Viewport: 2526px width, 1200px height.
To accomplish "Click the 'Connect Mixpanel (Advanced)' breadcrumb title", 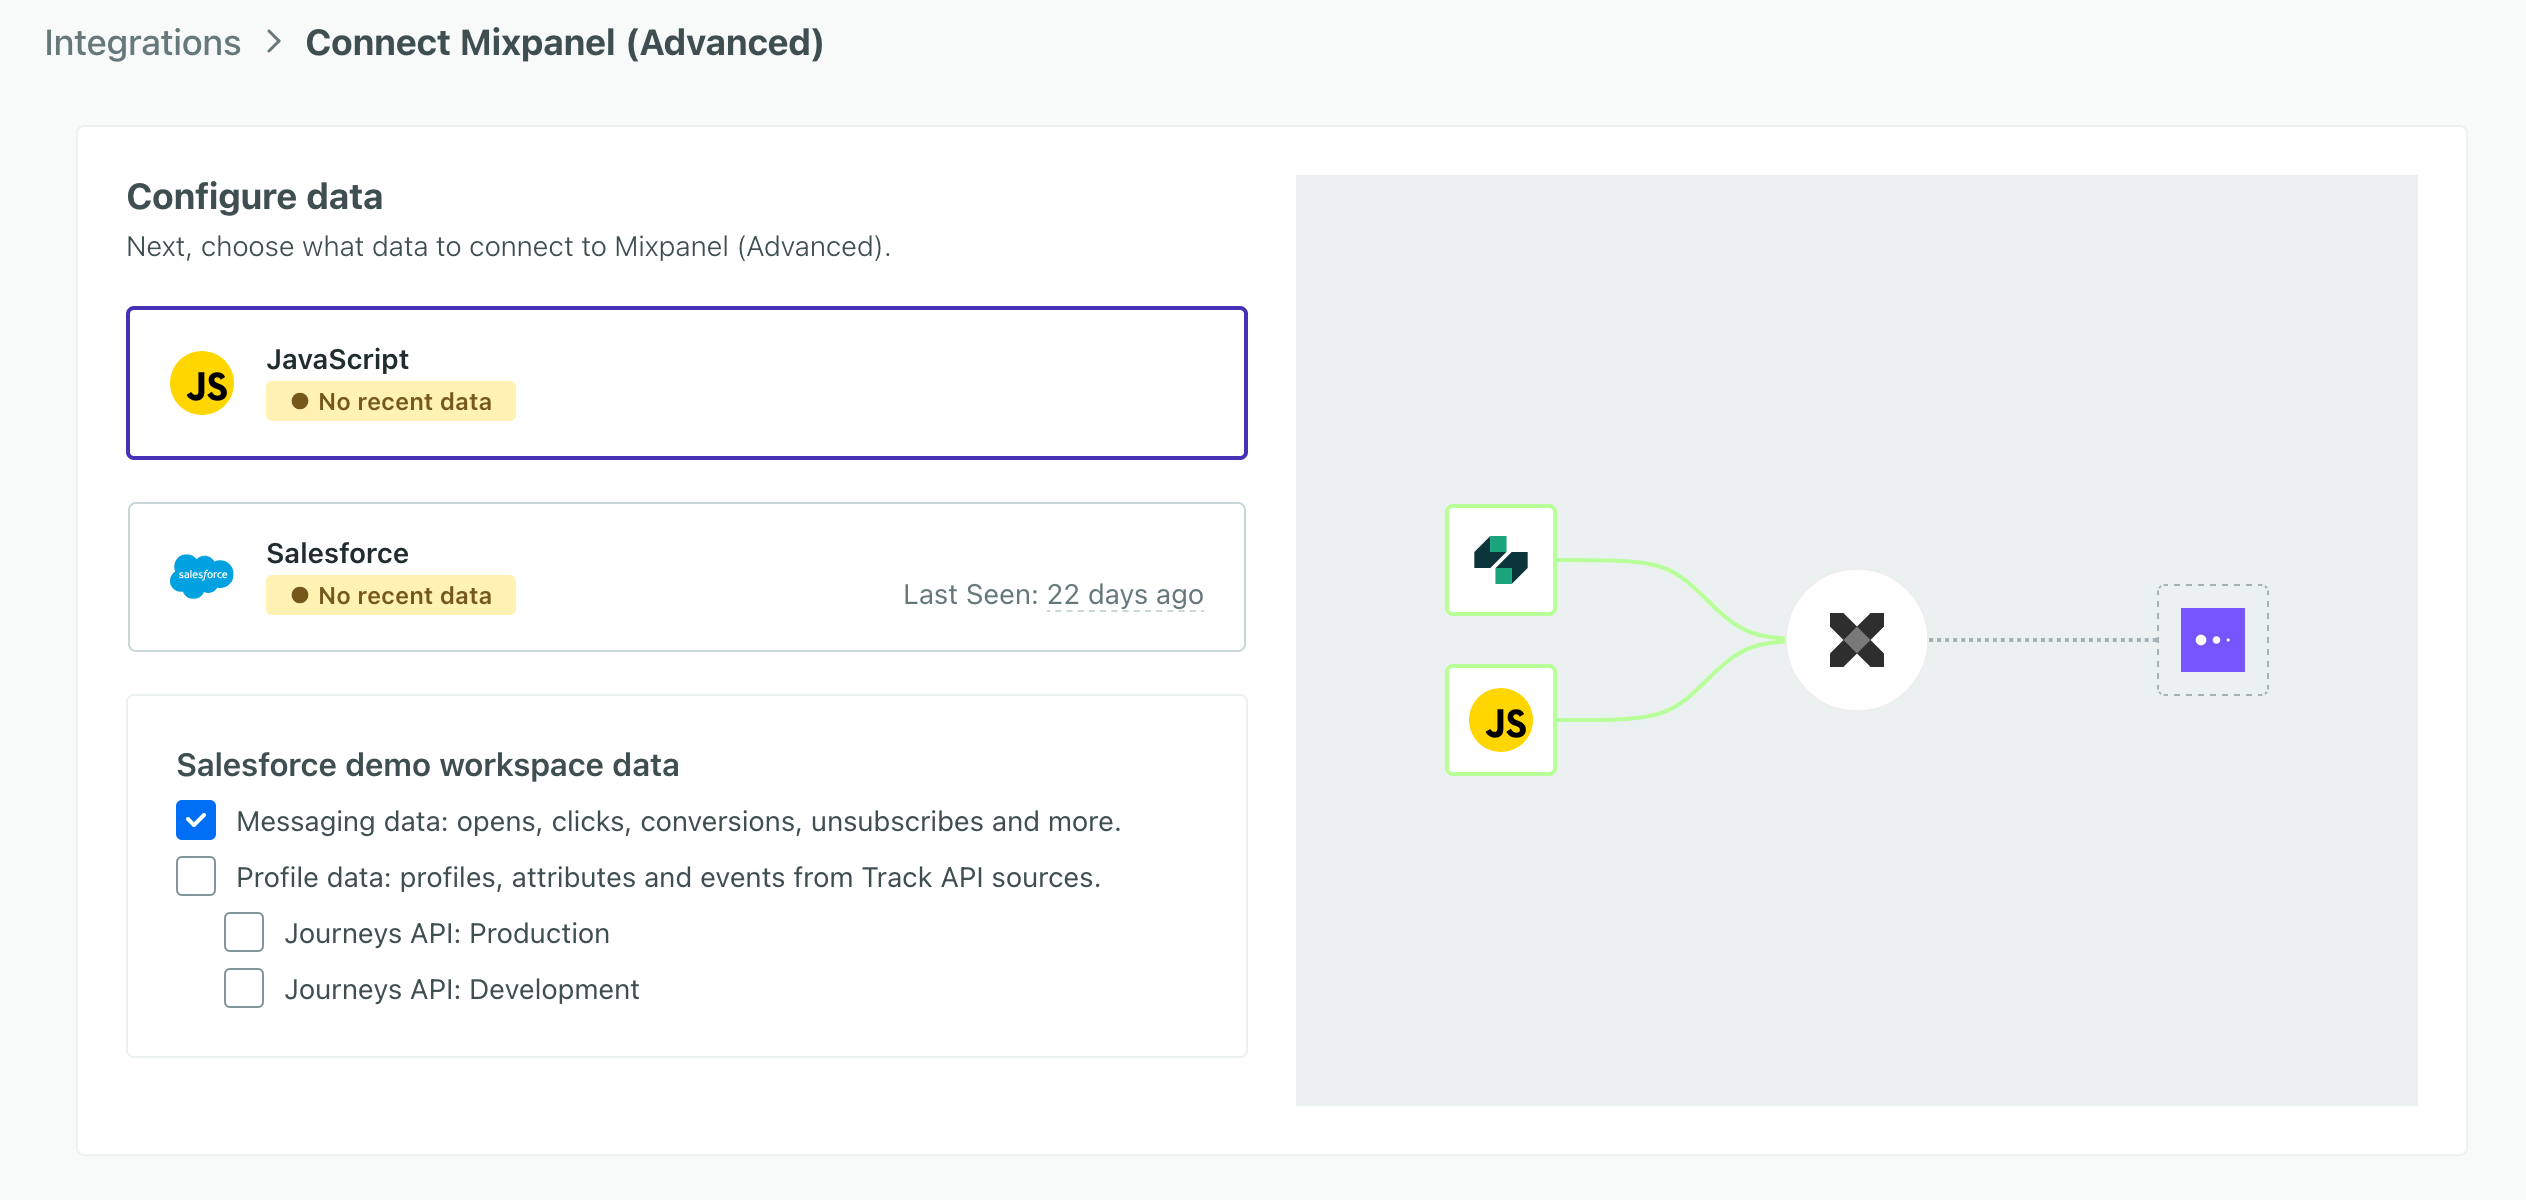I will click(x=564, y=43).
